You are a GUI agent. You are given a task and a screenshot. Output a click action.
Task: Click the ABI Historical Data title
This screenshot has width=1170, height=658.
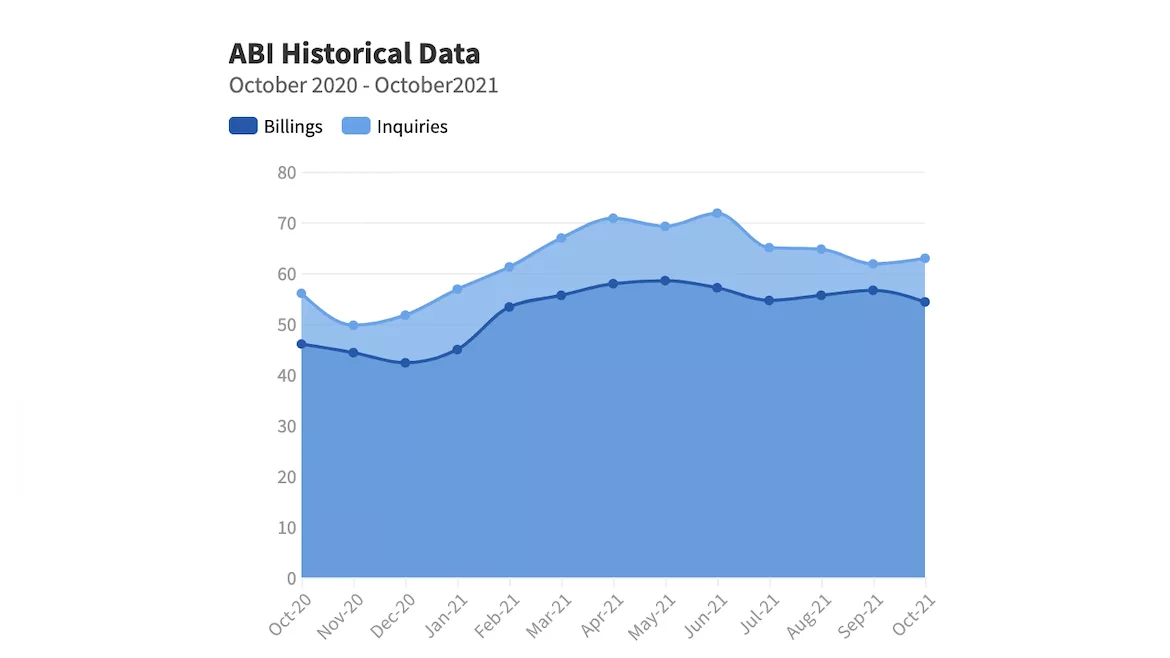[354, 54]
